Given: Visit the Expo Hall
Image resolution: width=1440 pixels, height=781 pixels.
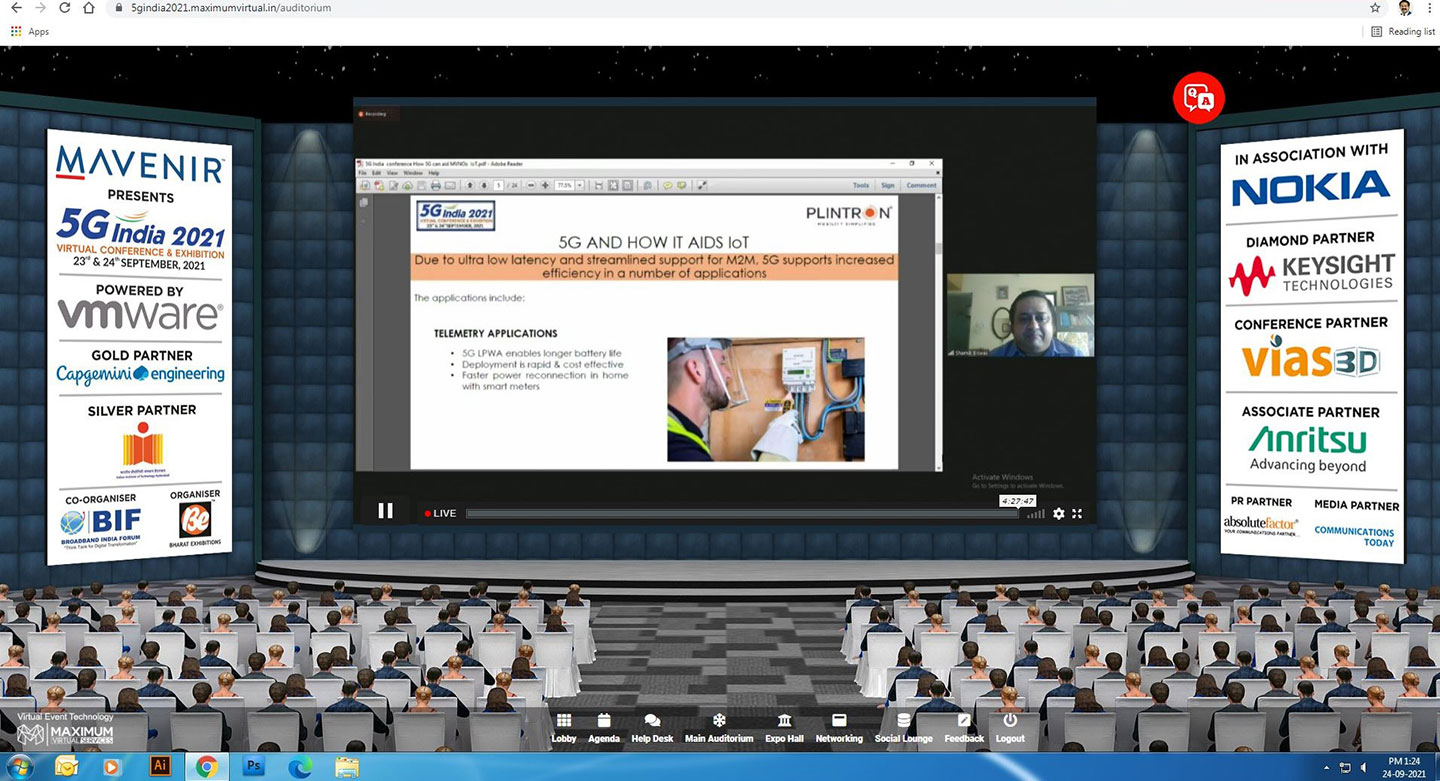Looking at the screenshot, I should (784, 728).
